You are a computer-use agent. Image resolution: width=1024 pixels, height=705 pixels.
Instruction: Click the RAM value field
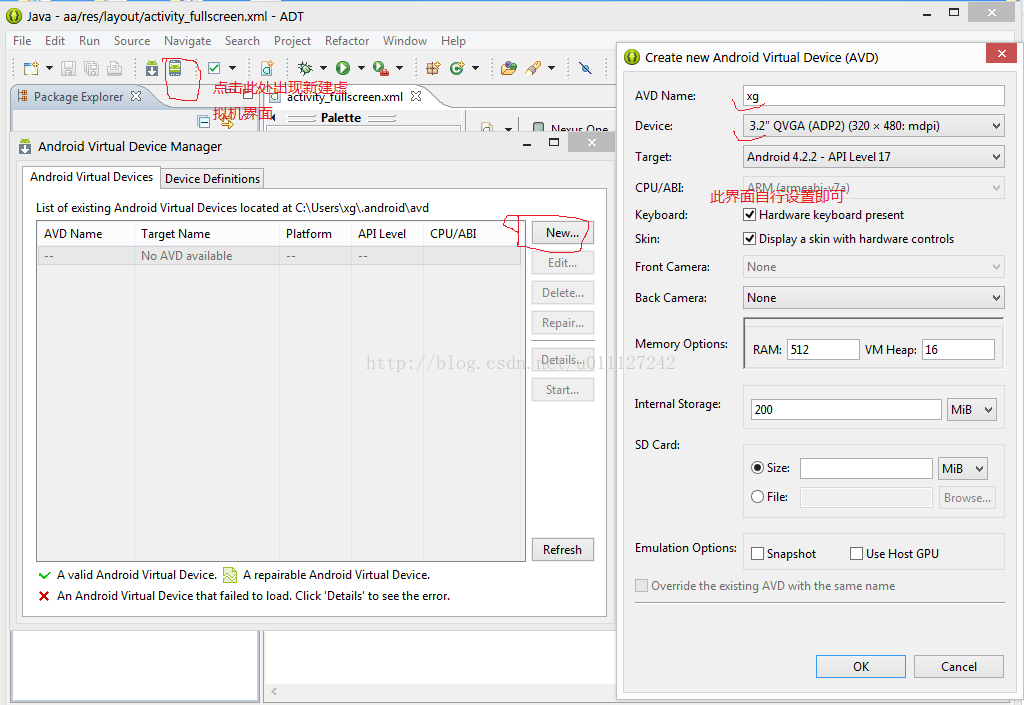[823, 349]
